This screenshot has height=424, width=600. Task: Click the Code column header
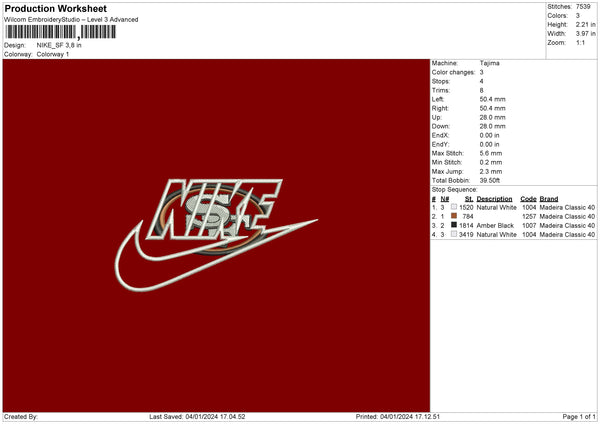(528, 199)
